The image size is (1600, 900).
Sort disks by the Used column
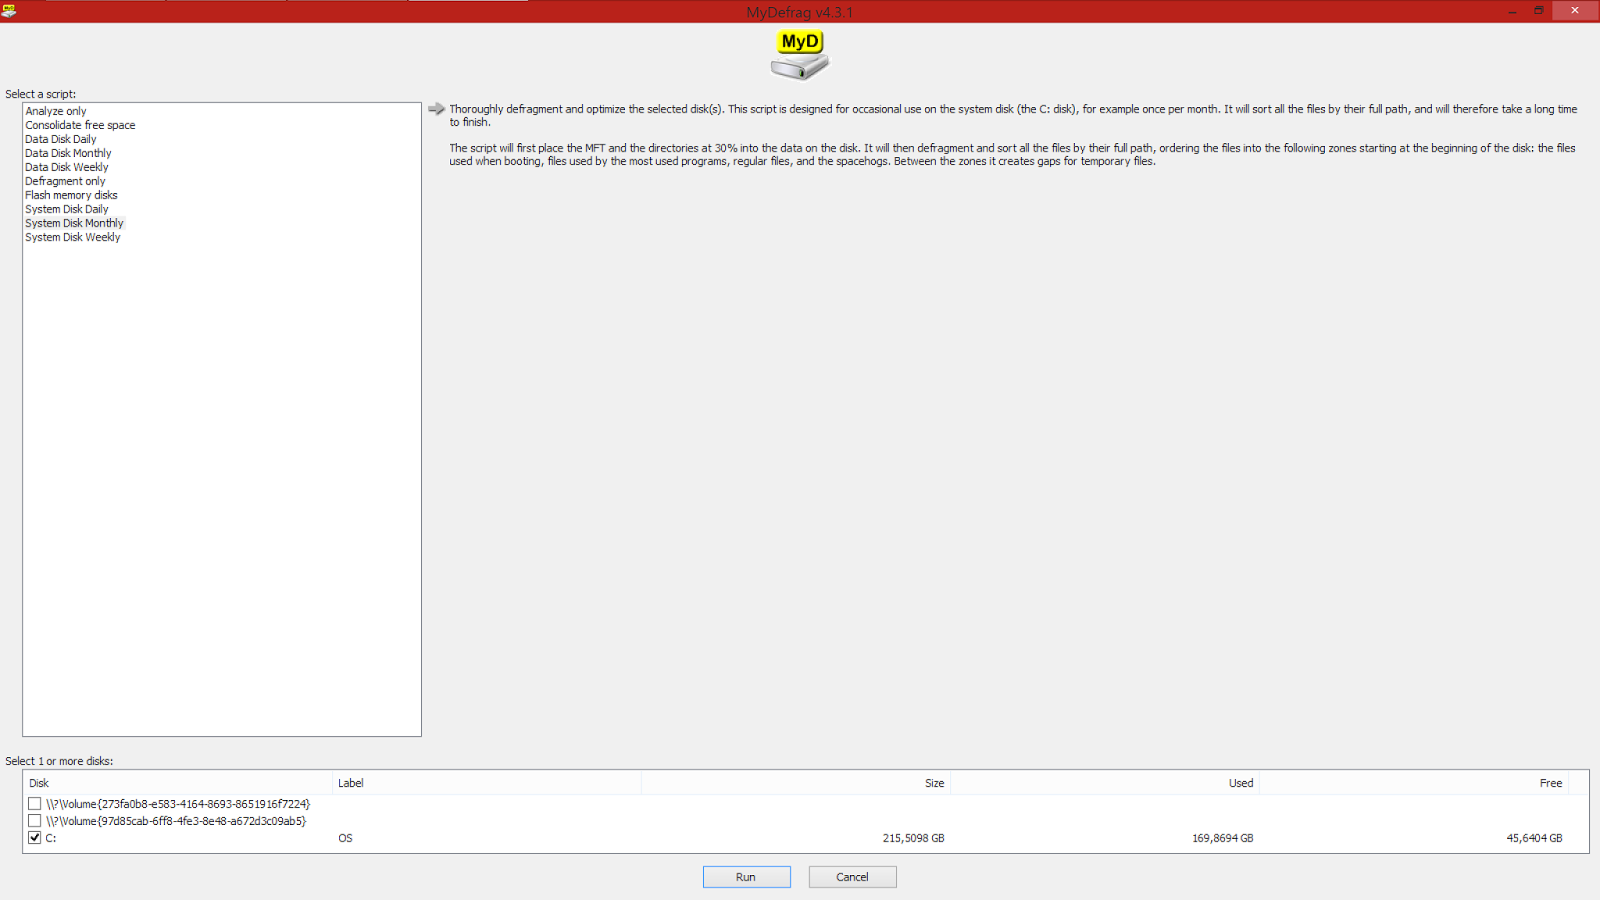pos(1105,783)
